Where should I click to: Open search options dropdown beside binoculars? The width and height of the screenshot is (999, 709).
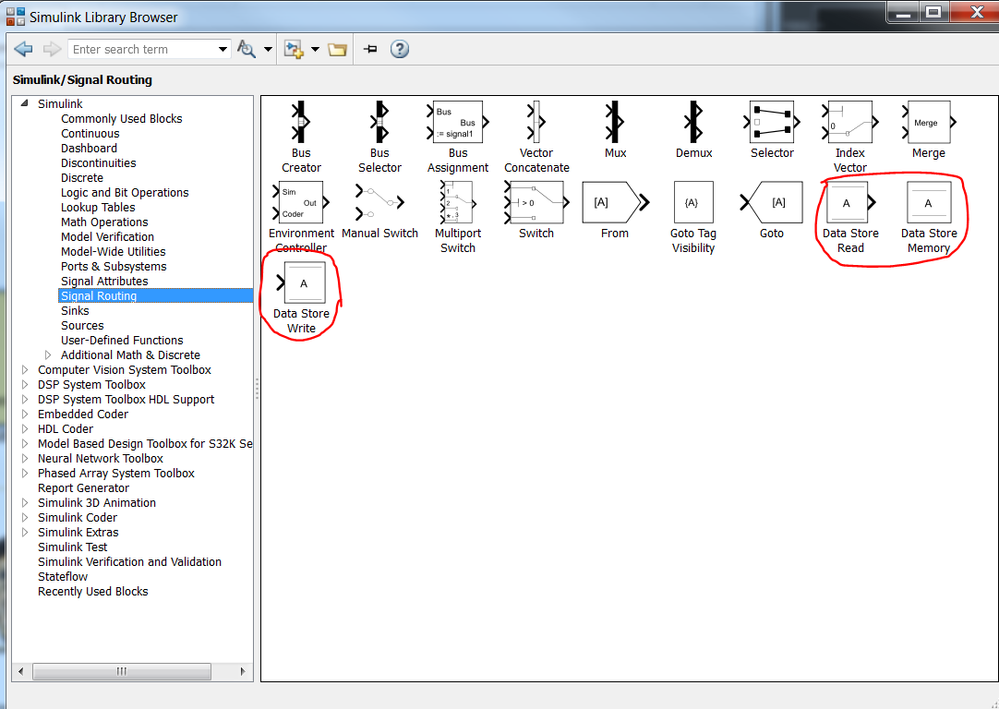(x=268, y=49)
